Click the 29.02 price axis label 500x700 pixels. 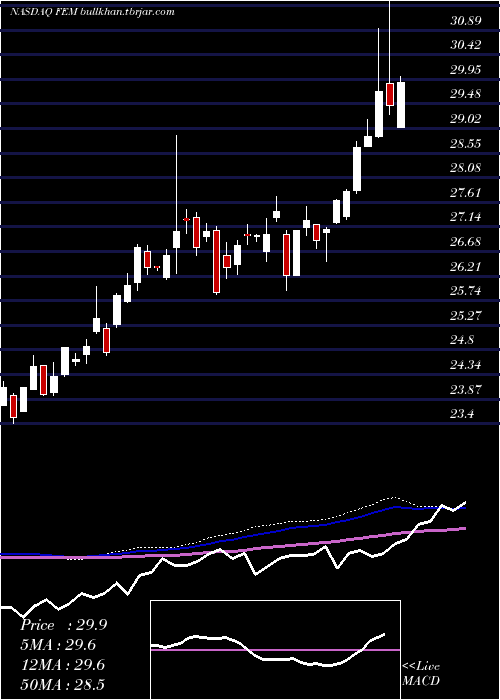click(x=466, y=119)
